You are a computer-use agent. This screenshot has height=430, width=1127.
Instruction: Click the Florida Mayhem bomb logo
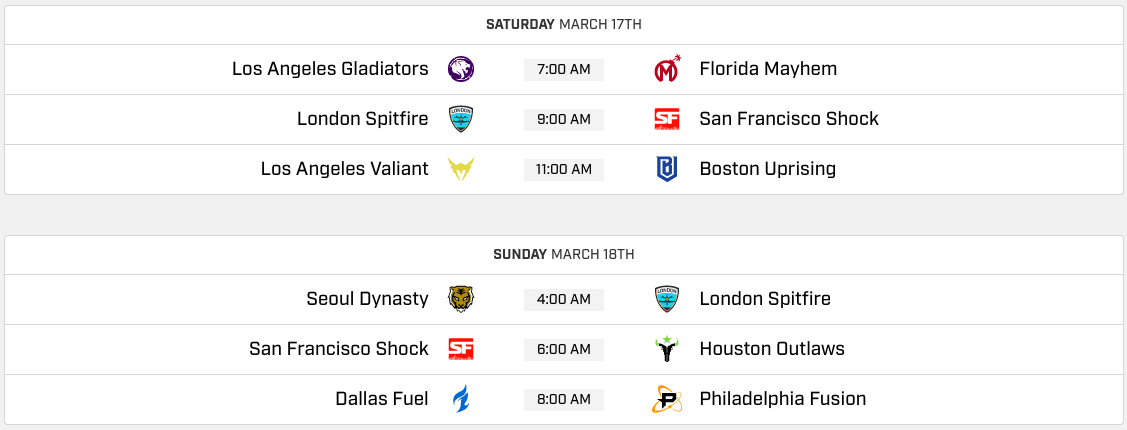coord(667,69)
